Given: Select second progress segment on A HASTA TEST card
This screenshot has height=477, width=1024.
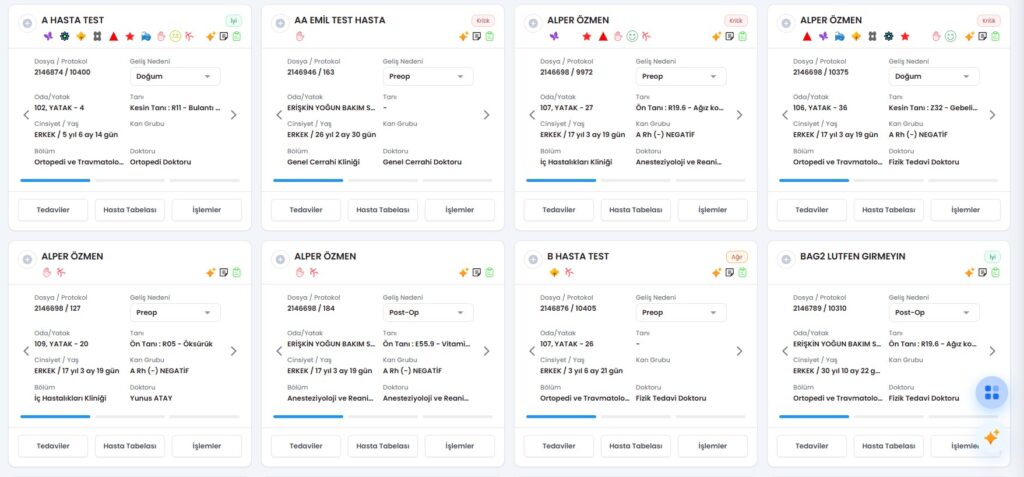Looking at the screenshot, I should click(130, 181).
